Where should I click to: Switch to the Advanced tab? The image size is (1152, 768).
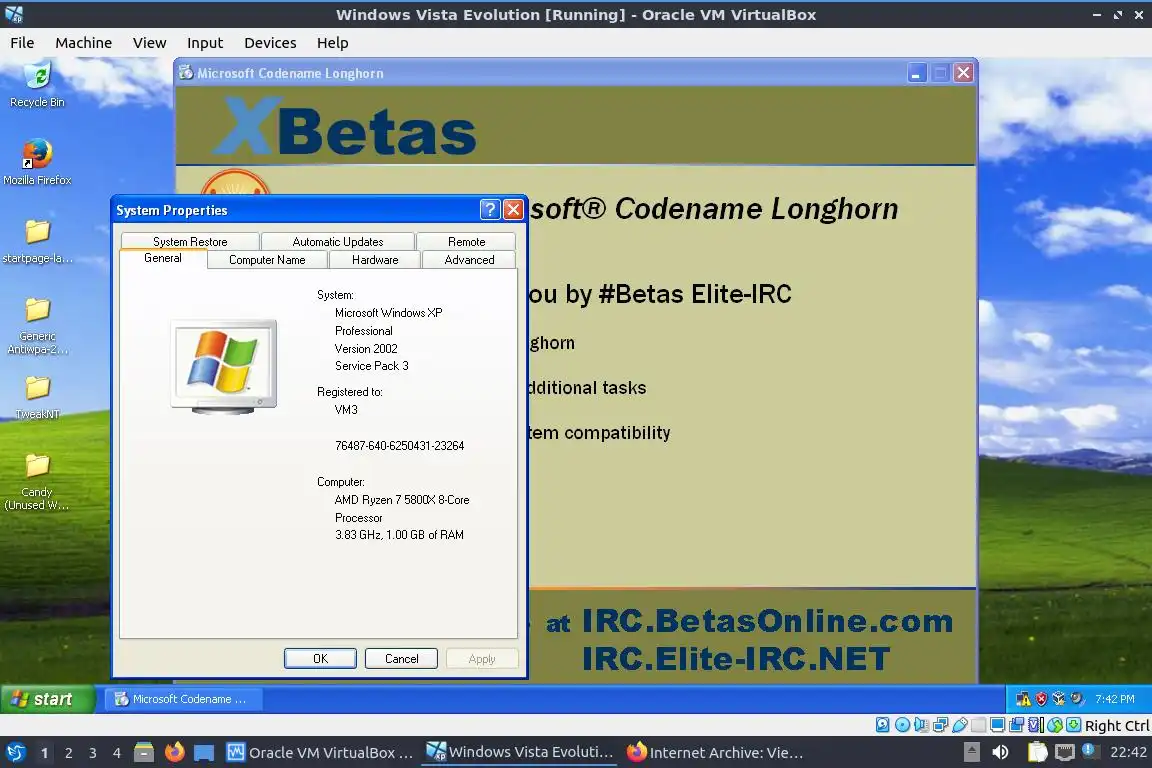tap(469, 259)
